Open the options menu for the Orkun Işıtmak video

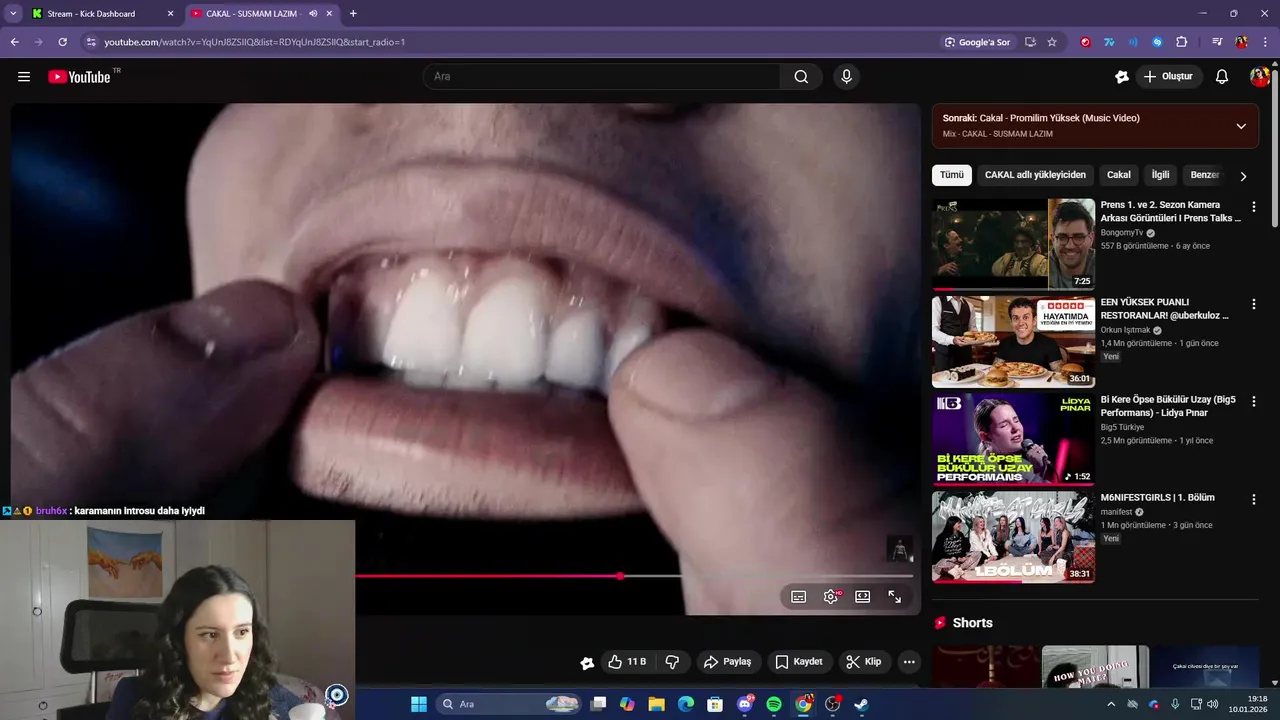pos(1253,304)
